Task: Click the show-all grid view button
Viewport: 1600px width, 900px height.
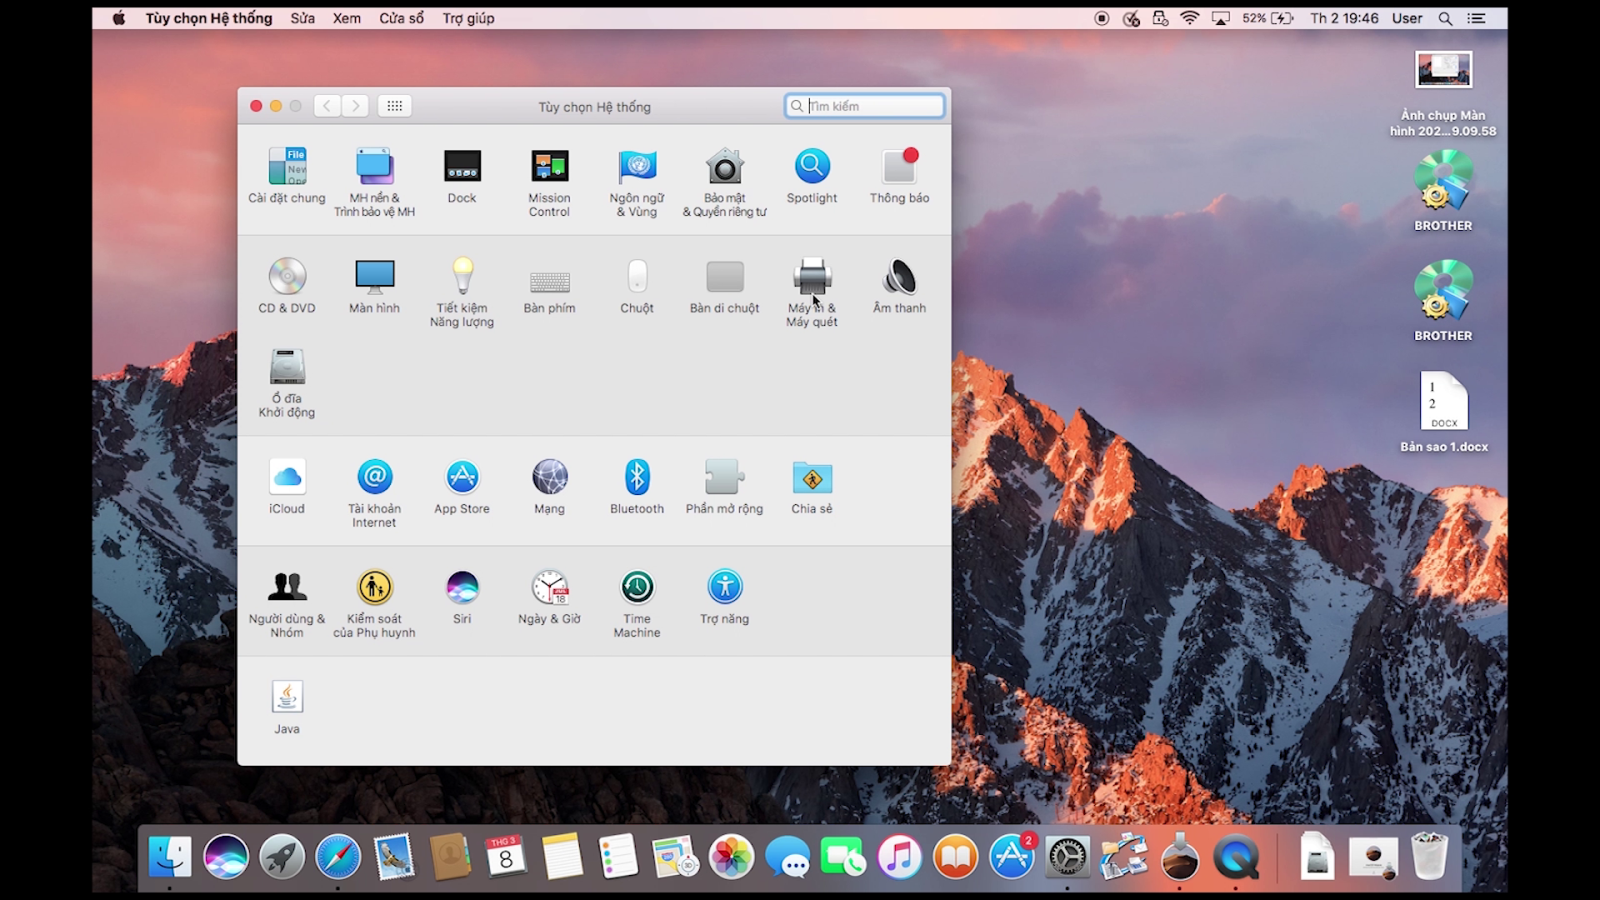Action: pyautogui.click(x=394, y=106)
